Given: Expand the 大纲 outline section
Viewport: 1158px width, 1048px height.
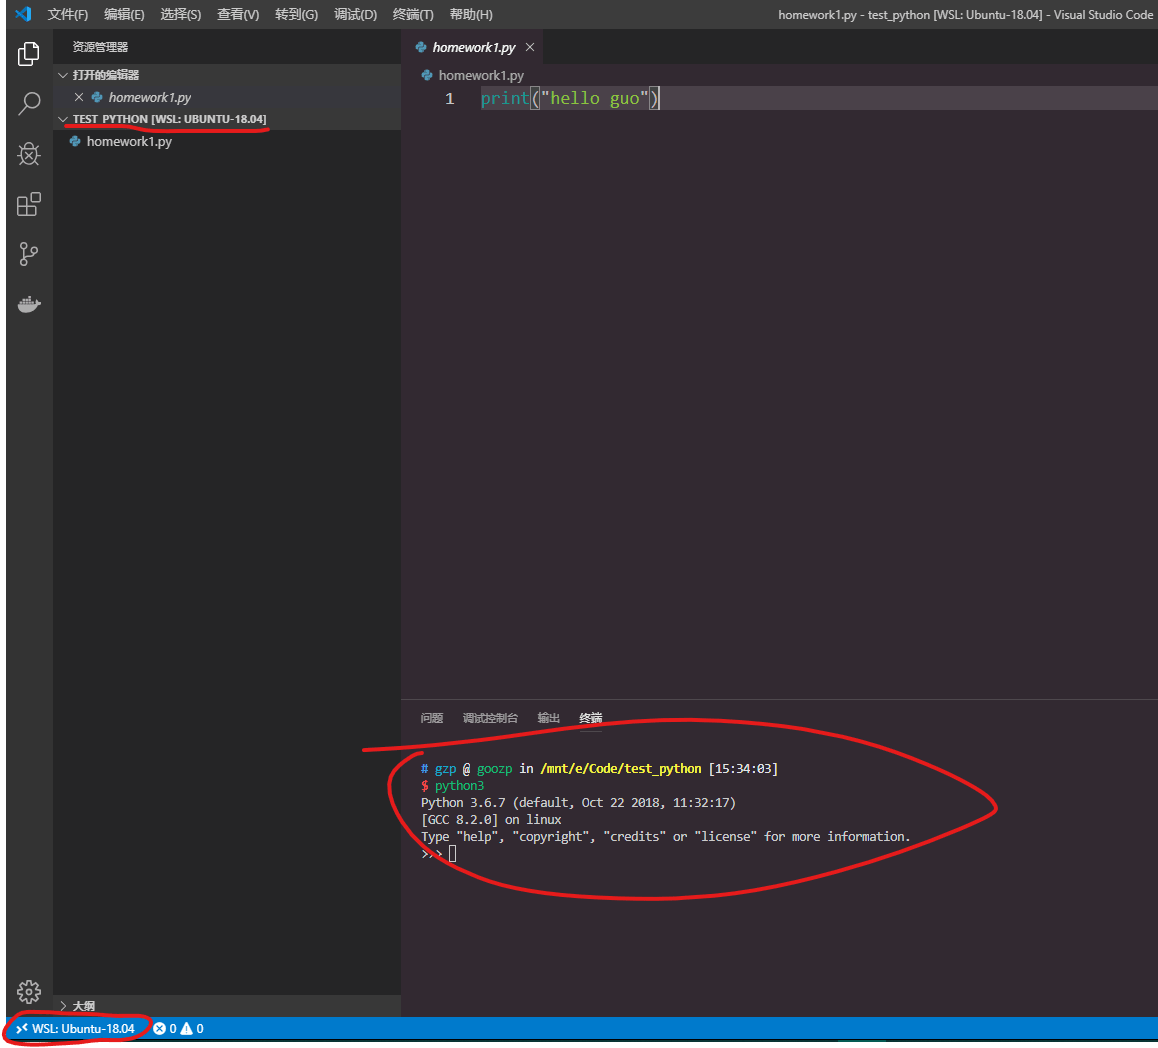Looking at the screenshot, I should pos(63,1006).
